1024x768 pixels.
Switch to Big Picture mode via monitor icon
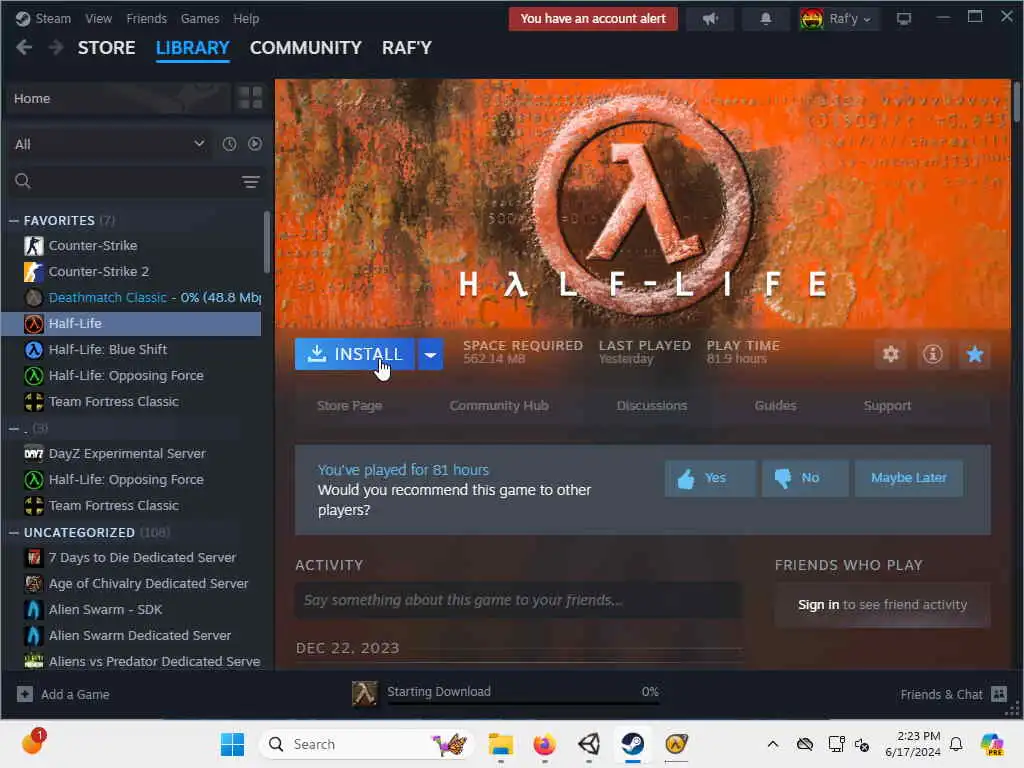tap(904, 19)
